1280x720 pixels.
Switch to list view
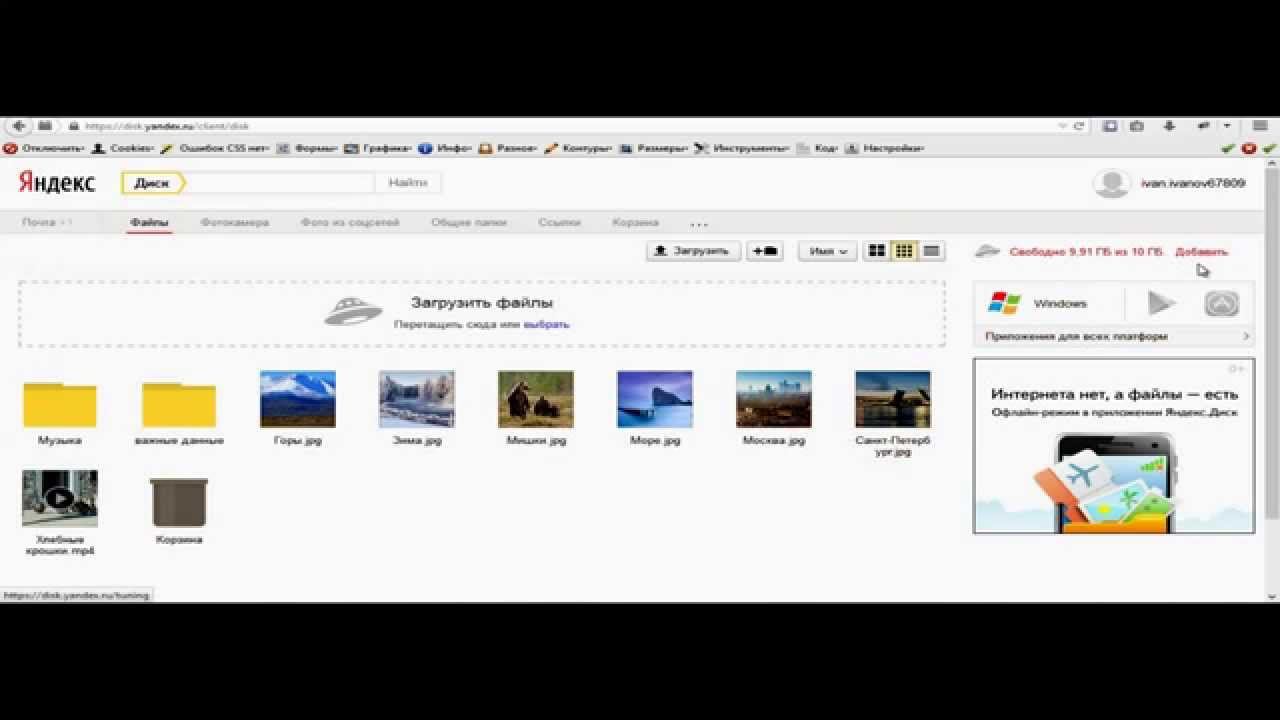tap(931, 251)
